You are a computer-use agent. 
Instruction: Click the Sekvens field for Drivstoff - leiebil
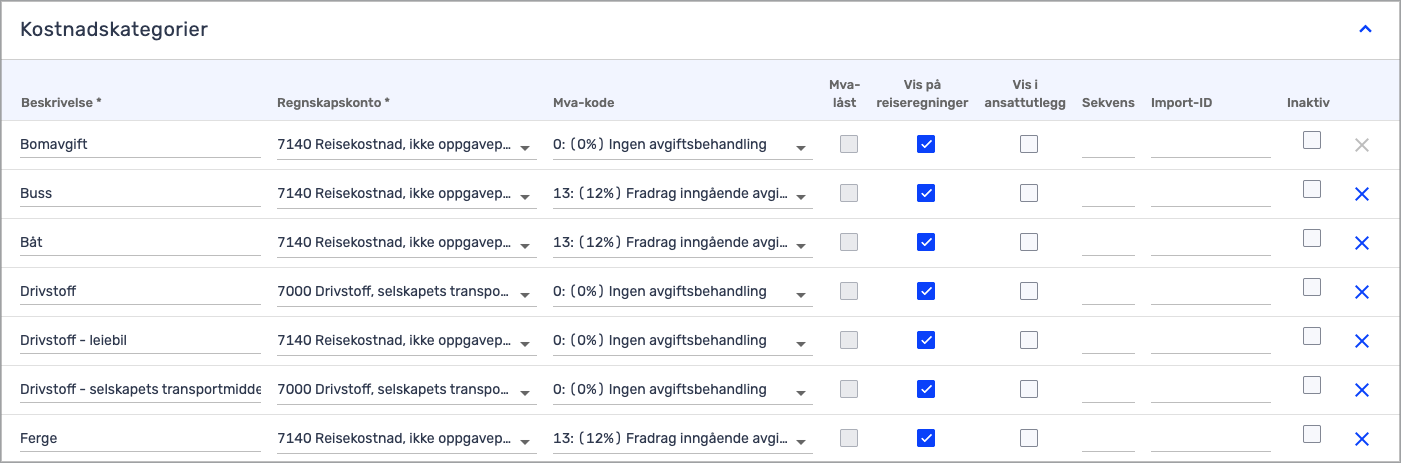point(1108,341)
